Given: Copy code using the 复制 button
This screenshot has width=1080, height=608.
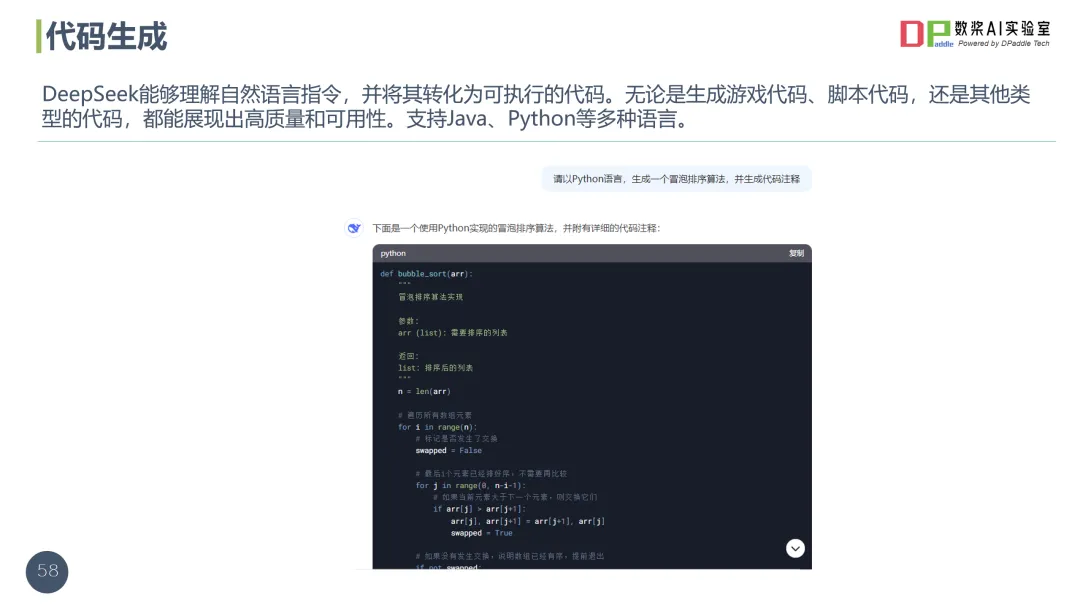Looking at the screenshot, I should [x=796, y=253].
